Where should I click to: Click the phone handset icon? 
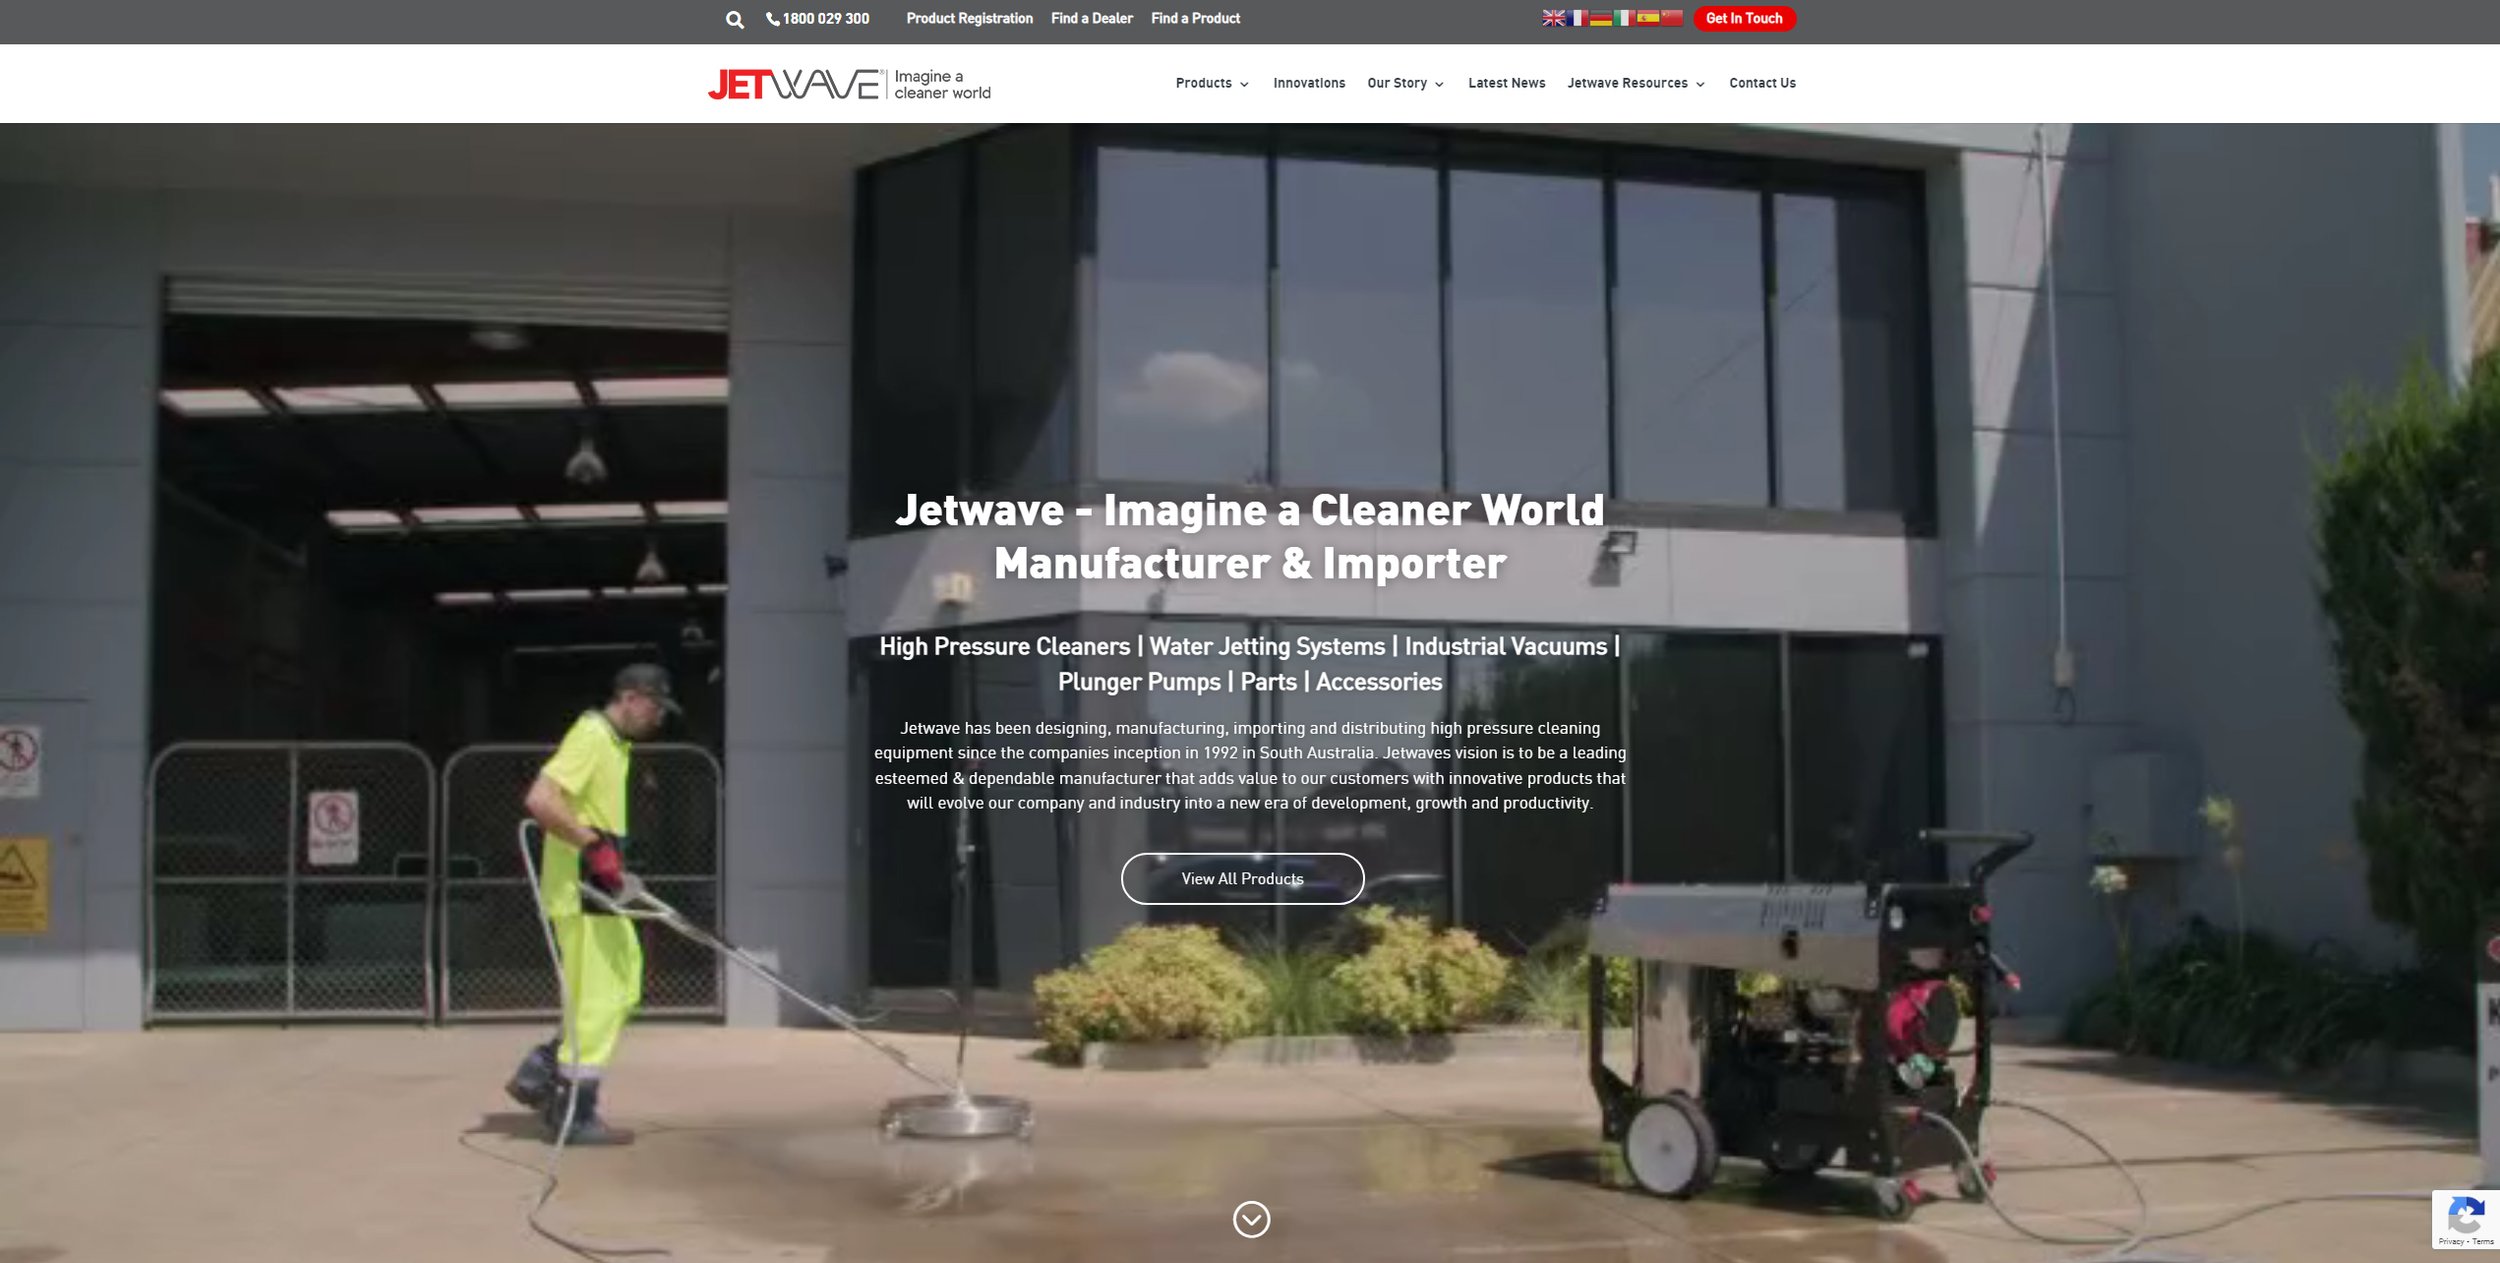click(x=773, y=19)
